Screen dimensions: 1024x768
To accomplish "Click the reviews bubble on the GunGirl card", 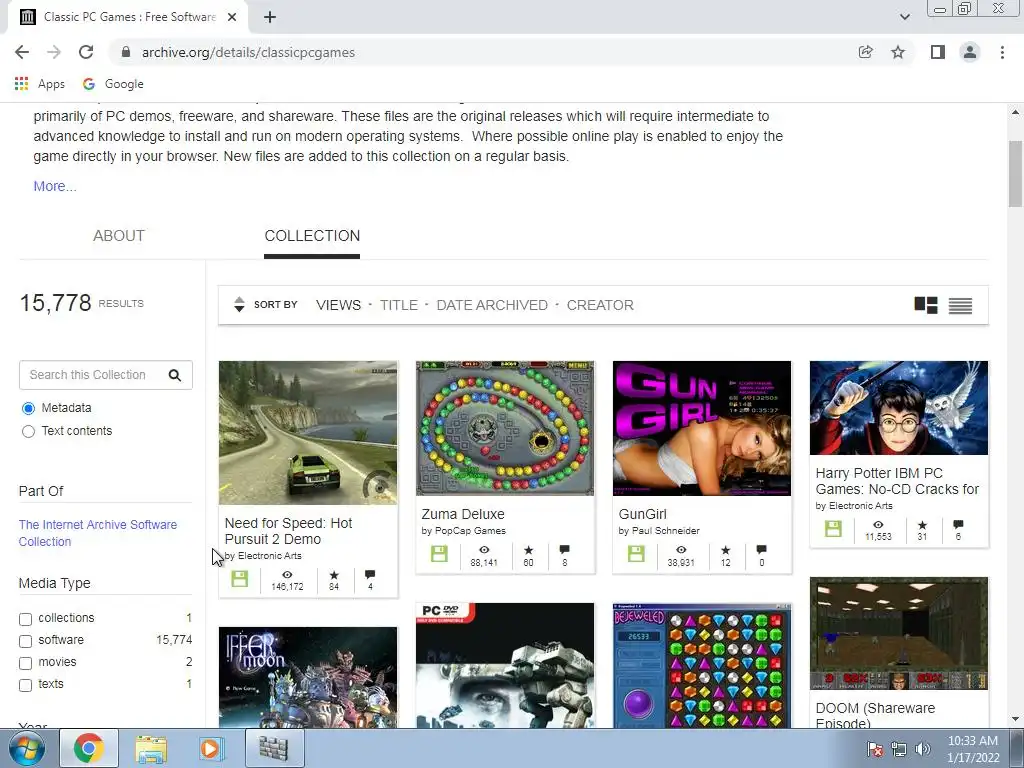I will 761,550.
